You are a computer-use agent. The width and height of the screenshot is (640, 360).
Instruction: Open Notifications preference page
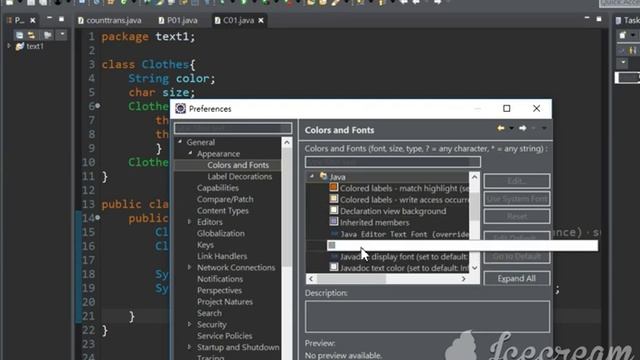click(x=220, y=279)
